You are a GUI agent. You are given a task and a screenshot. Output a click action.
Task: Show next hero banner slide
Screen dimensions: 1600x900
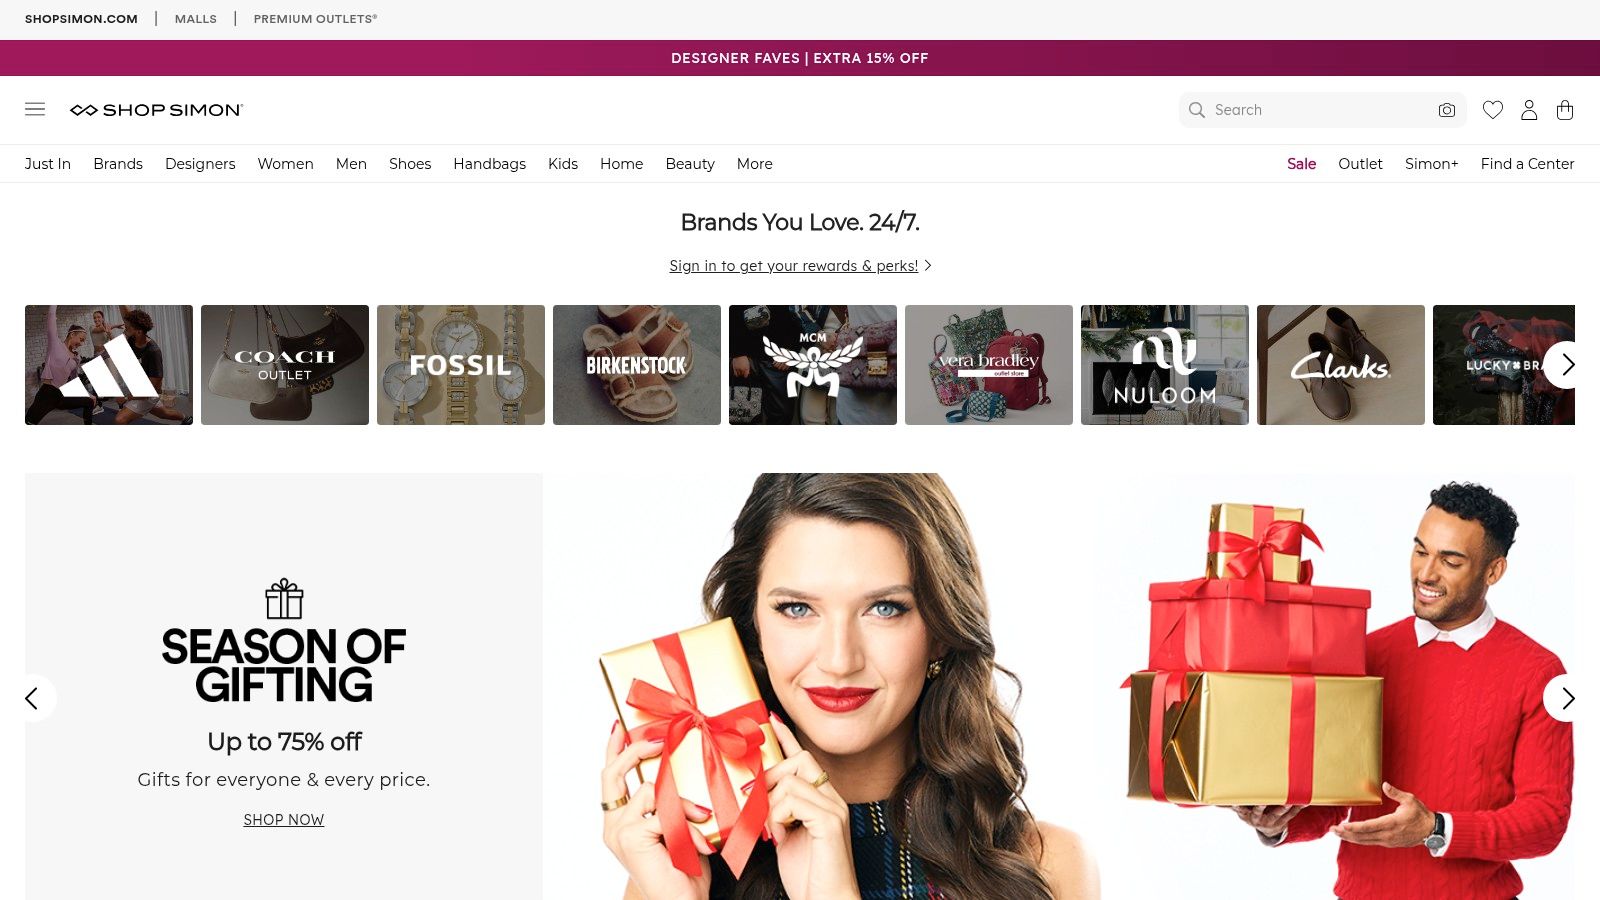(1566, 698)
